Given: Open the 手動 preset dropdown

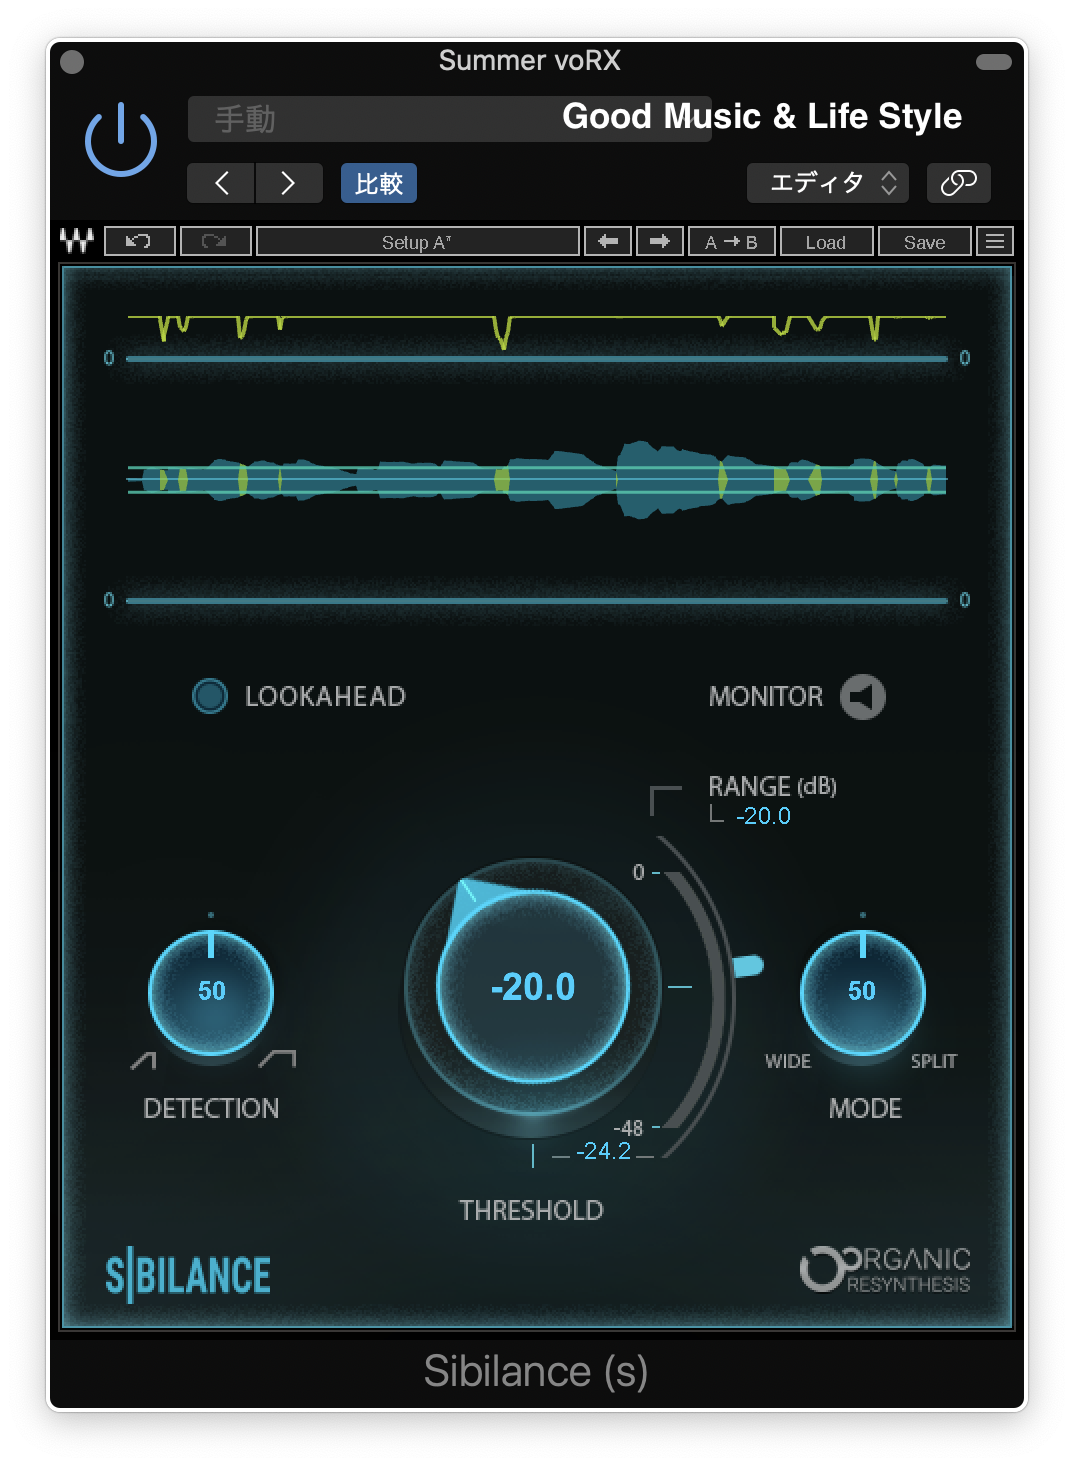Looking at the screenshot, I should [x=449, y=119].
